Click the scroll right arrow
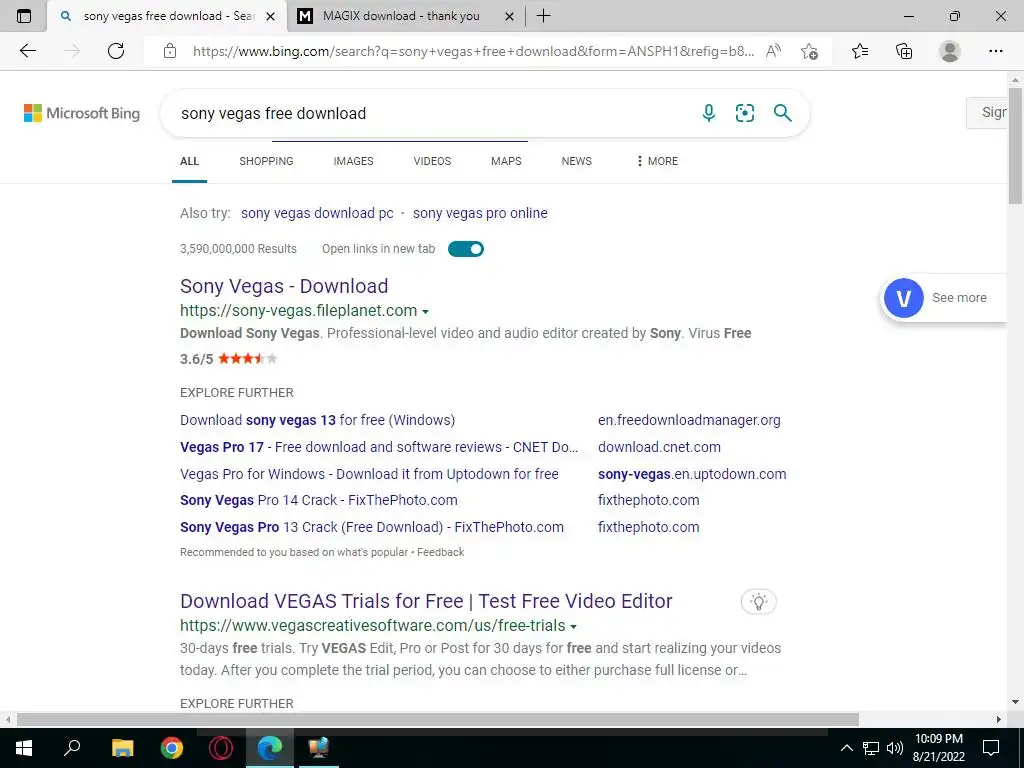 click(x=999, y=720)
